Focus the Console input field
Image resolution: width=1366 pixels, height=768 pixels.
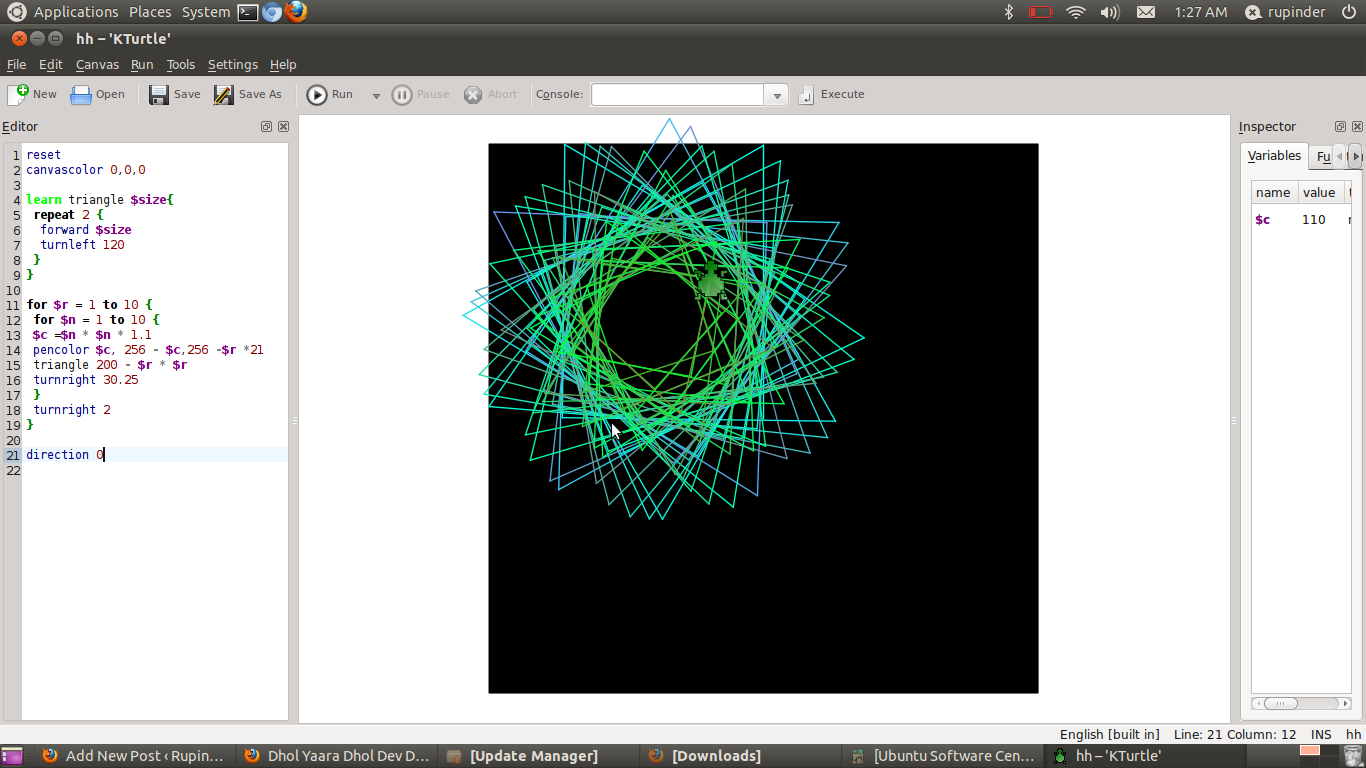tap(678, 95)
